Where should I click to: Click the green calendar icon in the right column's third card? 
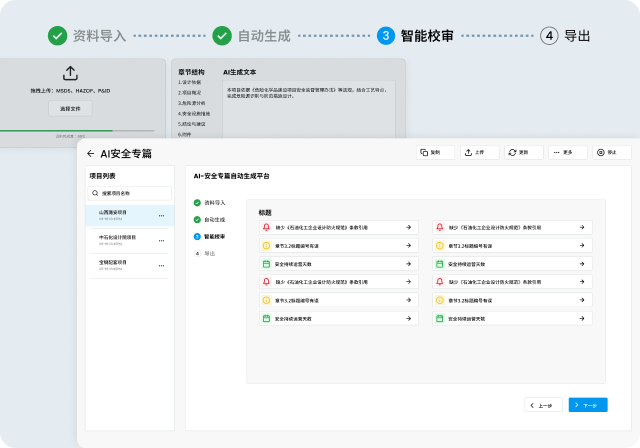coord(440,264)
